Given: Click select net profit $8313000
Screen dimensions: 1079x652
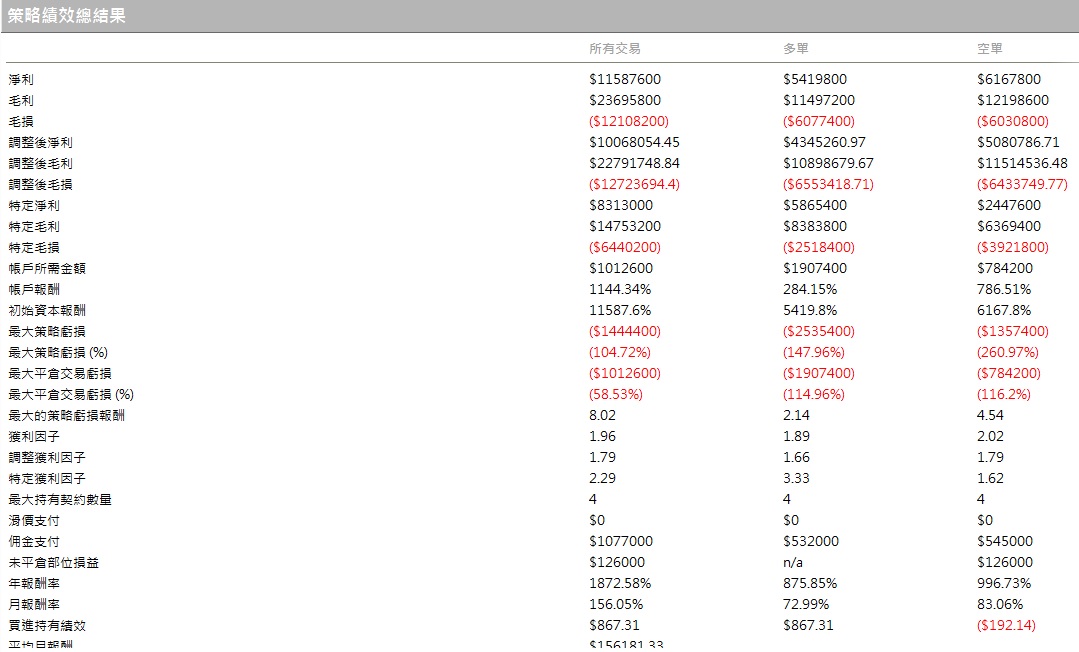Looking at the screenshot, I should [621, 205].
